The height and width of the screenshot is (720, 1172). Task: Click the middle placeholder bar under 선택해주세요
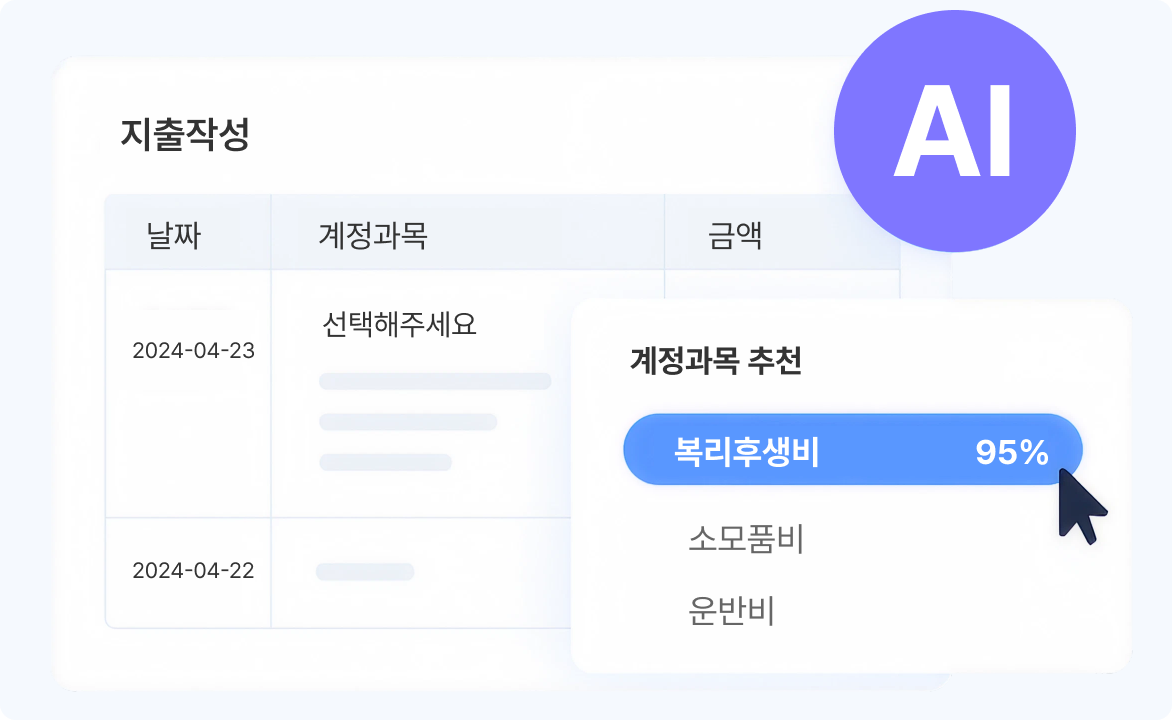(x=408, y=422)
